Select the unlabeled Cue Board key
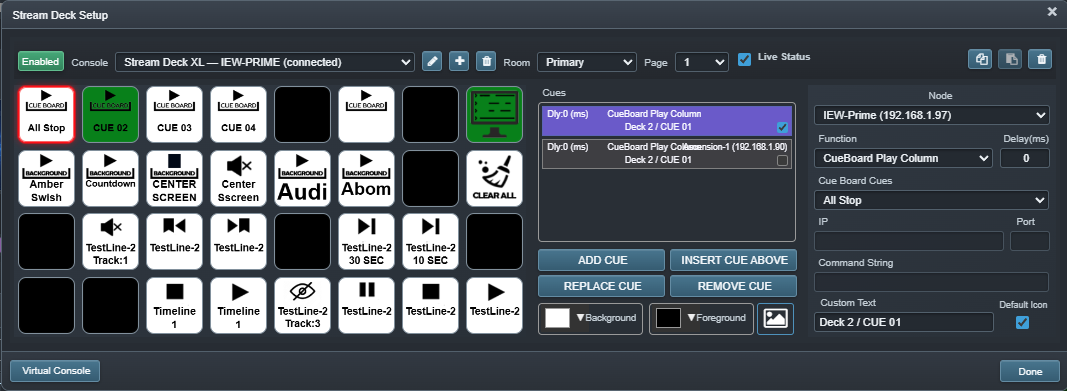Screen dimensions: 1067x391 [x=366, y=114]
